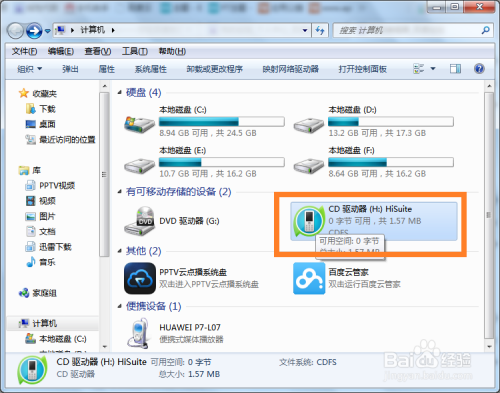Select 图片 library in the sidebar
Image resolution: width=500 pixels, height=393 pixels.
coord(47,216)
